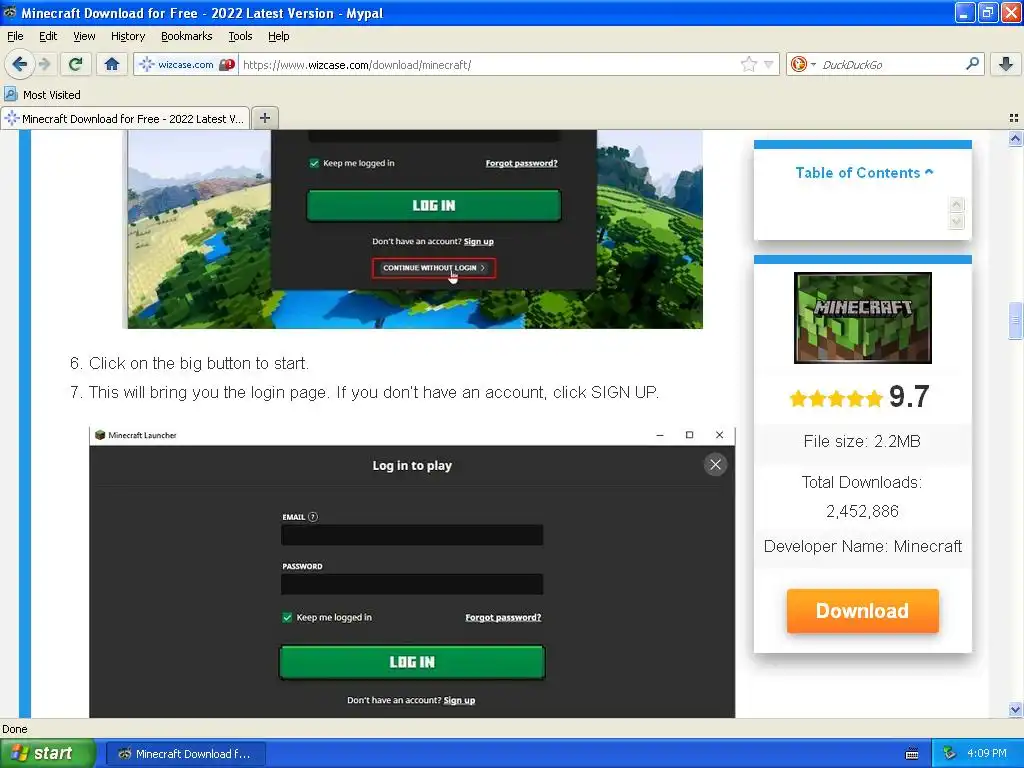The image size is (1024, 768).
Task: Reload the current page
Action: pos(75,64)
